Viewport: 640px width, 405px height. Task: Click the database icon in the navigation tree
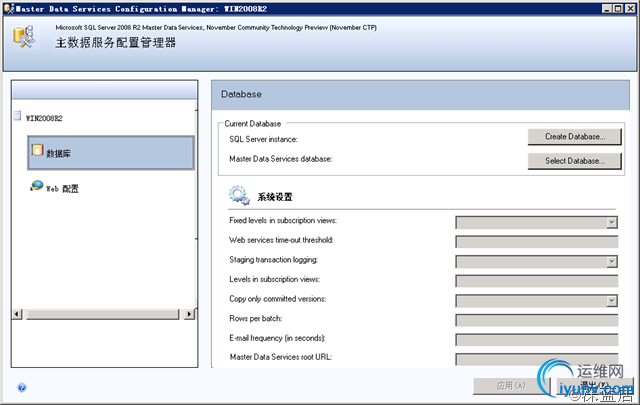pyautogui.click(x=37, y=150)
